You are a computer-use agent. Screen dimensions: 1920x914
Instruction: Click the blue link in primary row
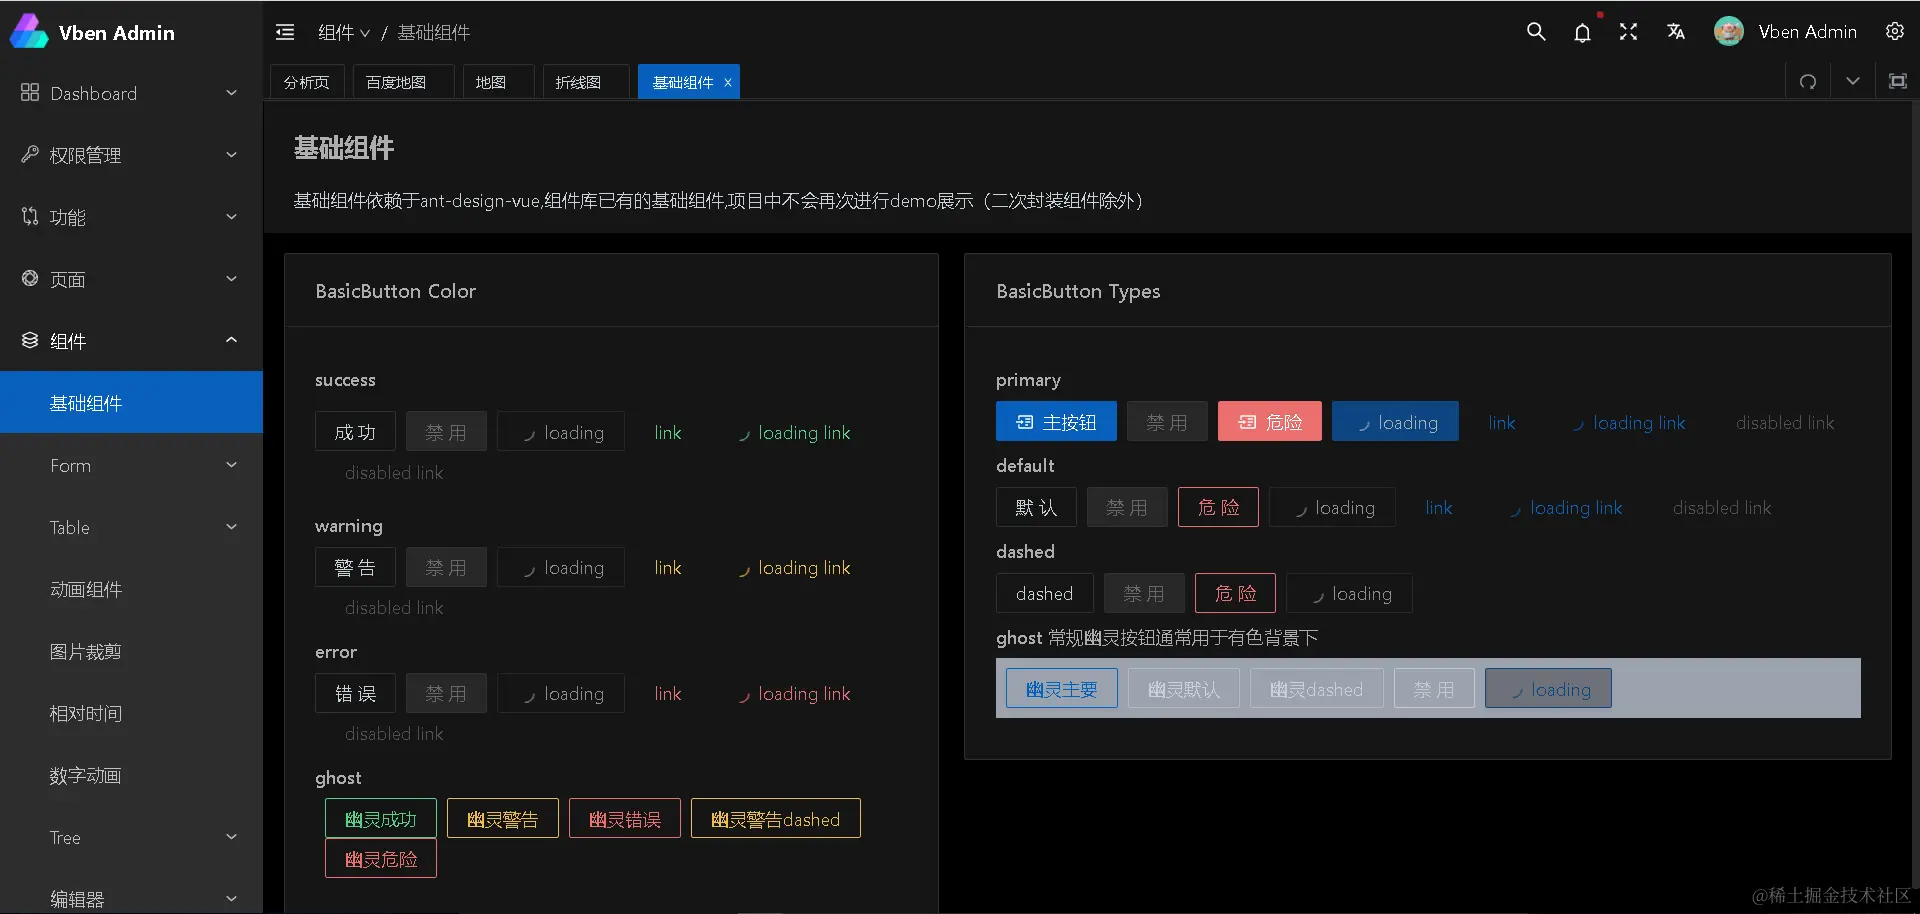[1502, 422]
